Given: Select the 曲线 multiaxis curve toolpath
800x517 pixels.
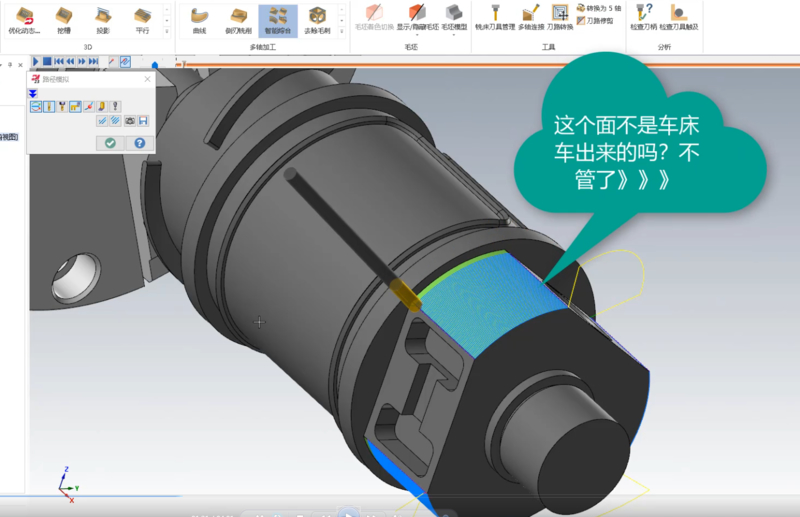Looking at the screenshot, I should tap(198, 19).
